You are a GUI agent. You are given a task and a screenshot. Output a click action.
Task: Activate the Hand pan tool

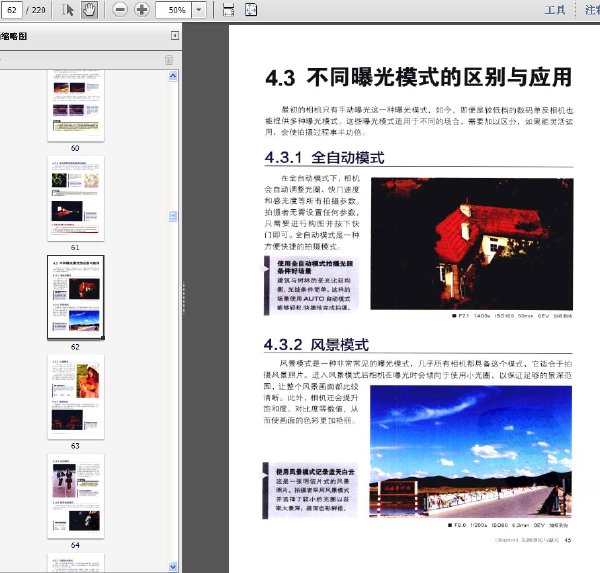pos(89,10)
